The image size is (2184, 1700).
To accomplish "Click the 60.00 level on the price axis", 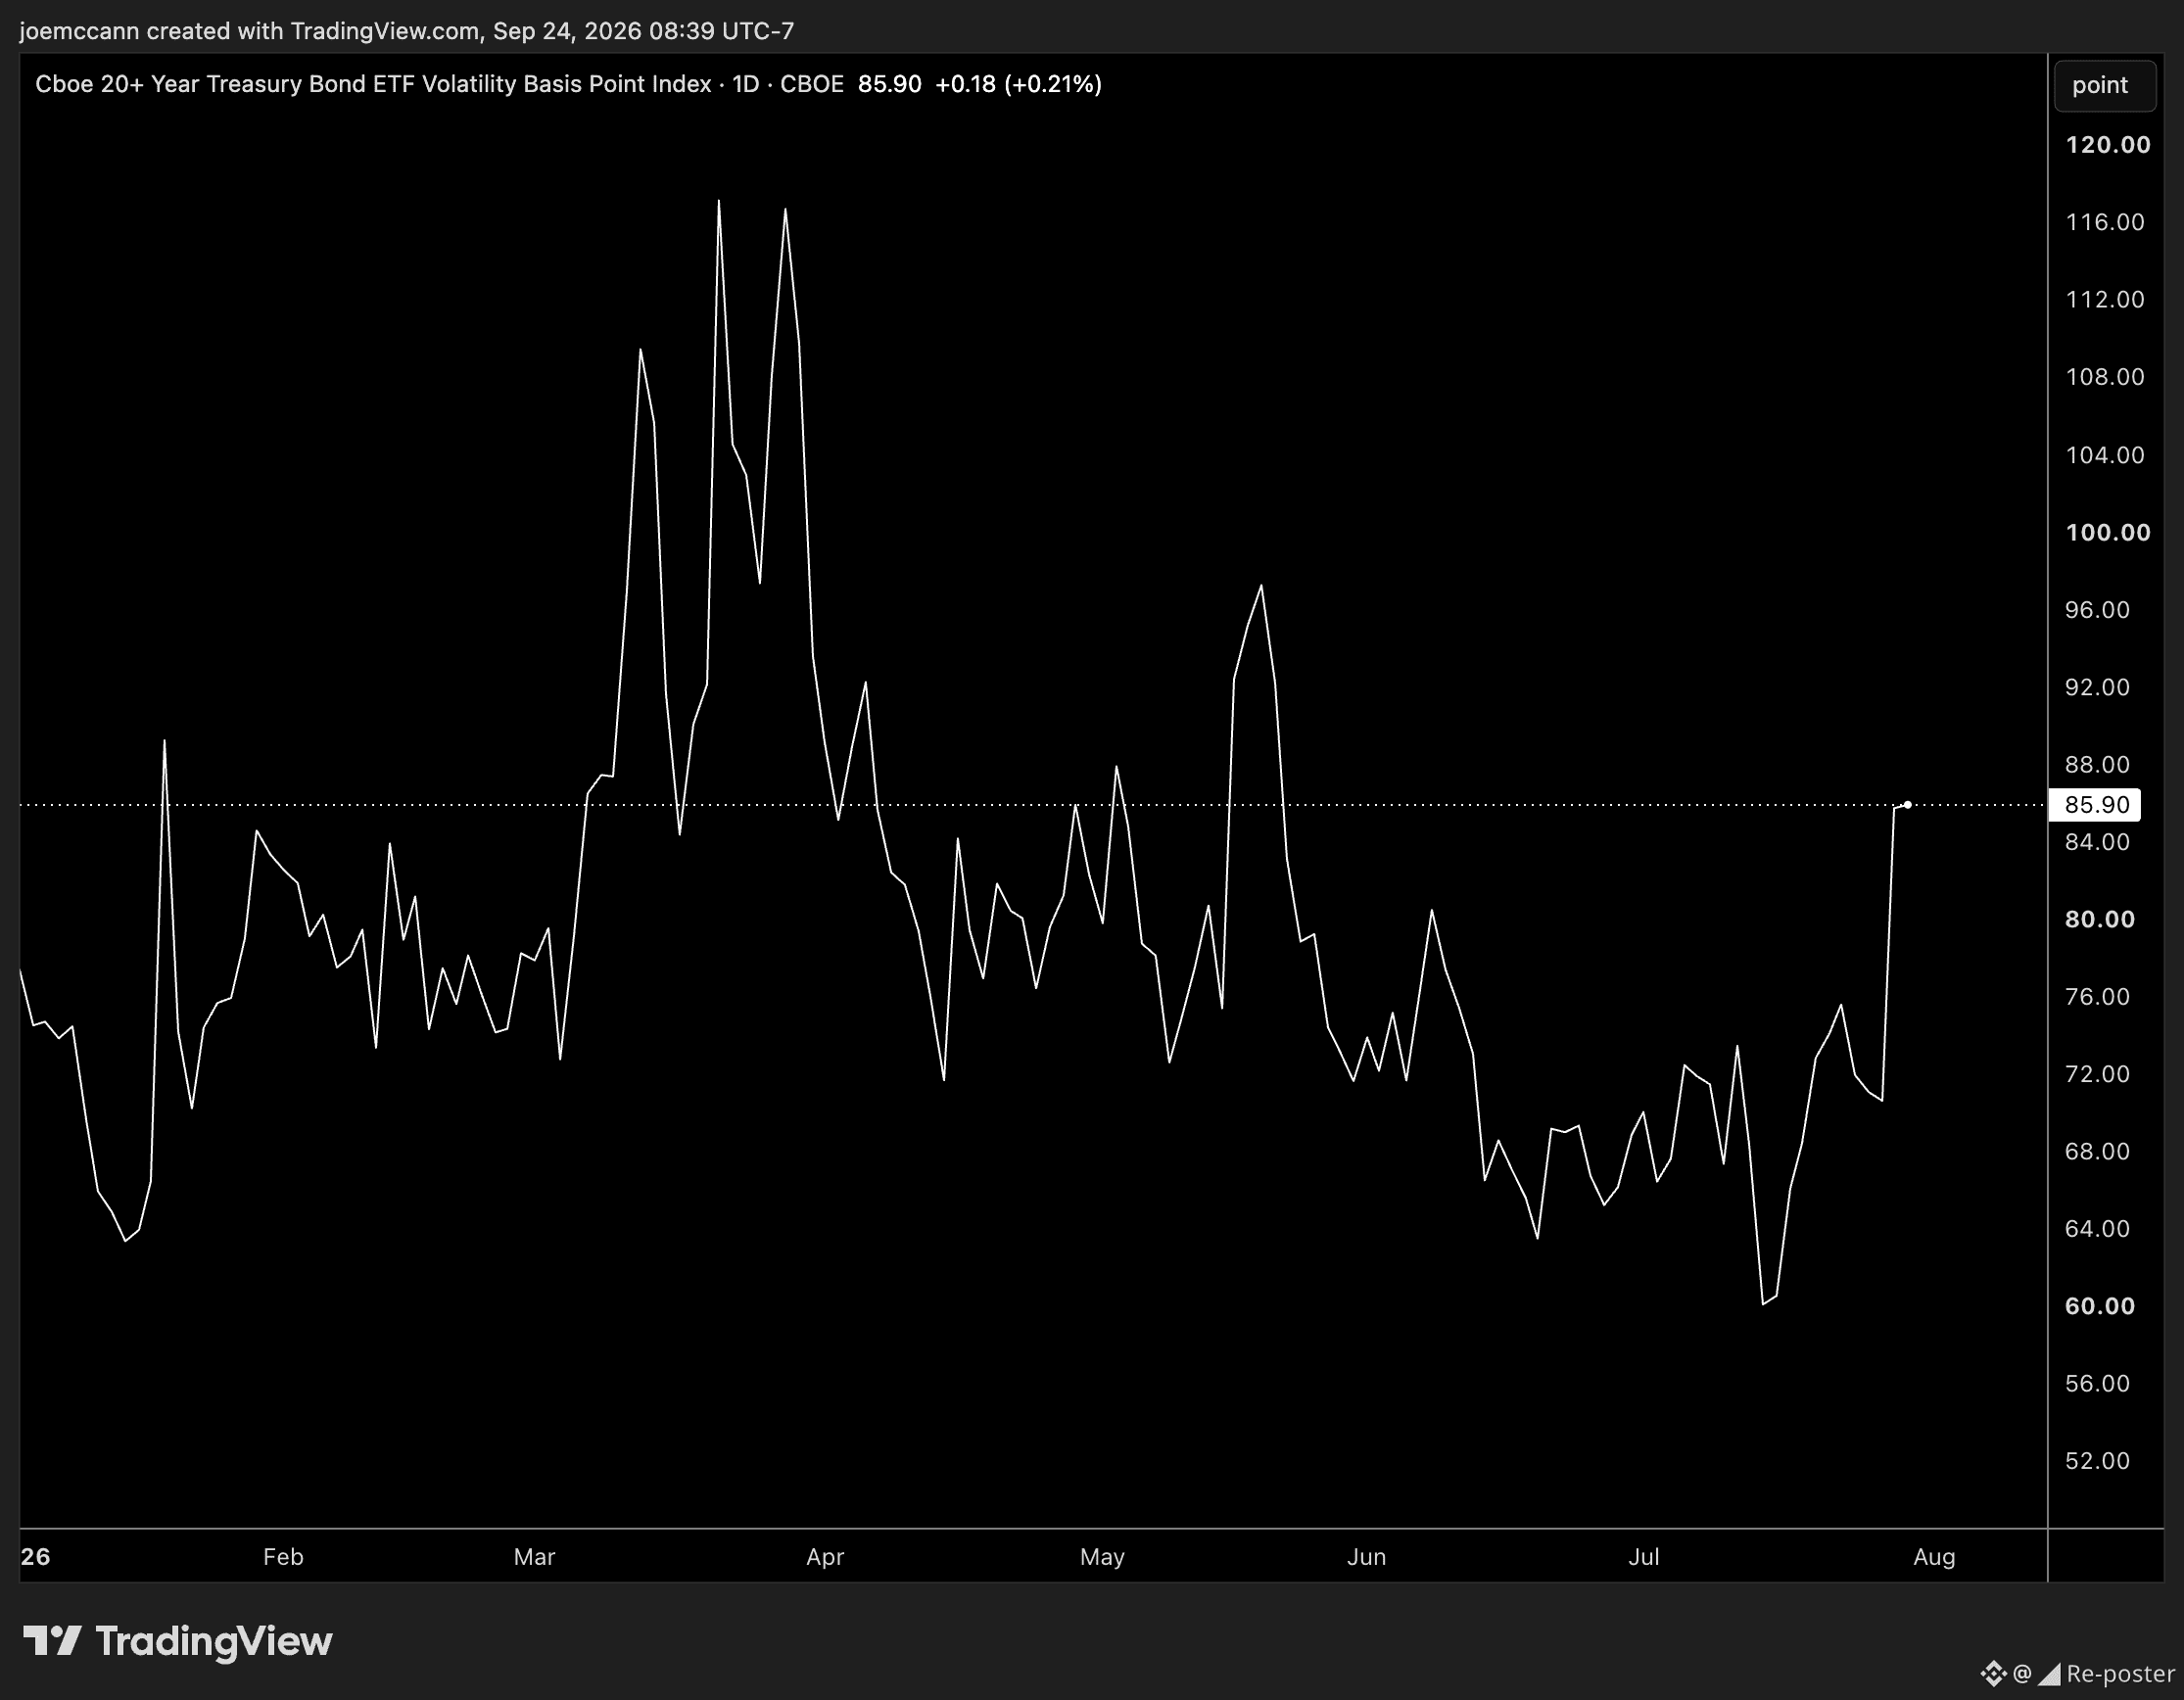I will 2100,1306.
